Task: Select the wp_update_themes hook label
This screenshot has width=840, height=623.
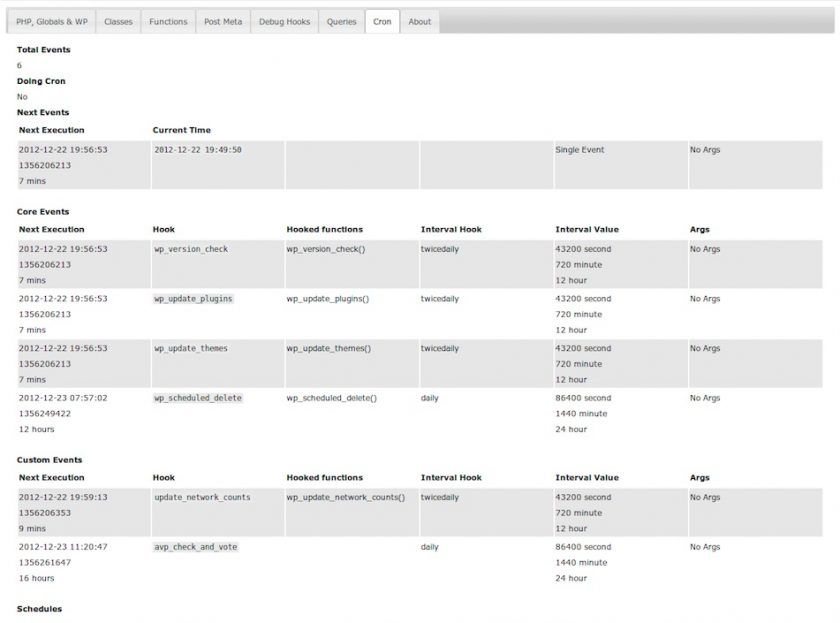Action: click(x=191, y=349)
